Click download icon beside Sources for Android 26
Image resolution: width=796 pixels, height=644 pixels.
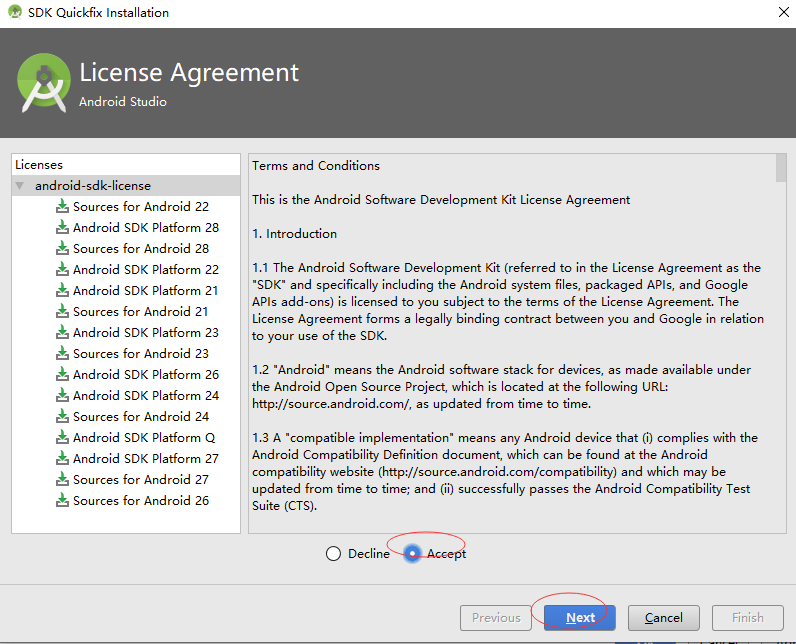[x=62, y=500]
